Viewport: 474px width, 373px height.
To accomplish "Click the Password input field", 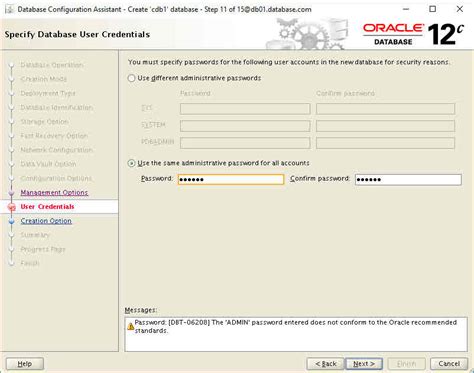I will point(231,179).
